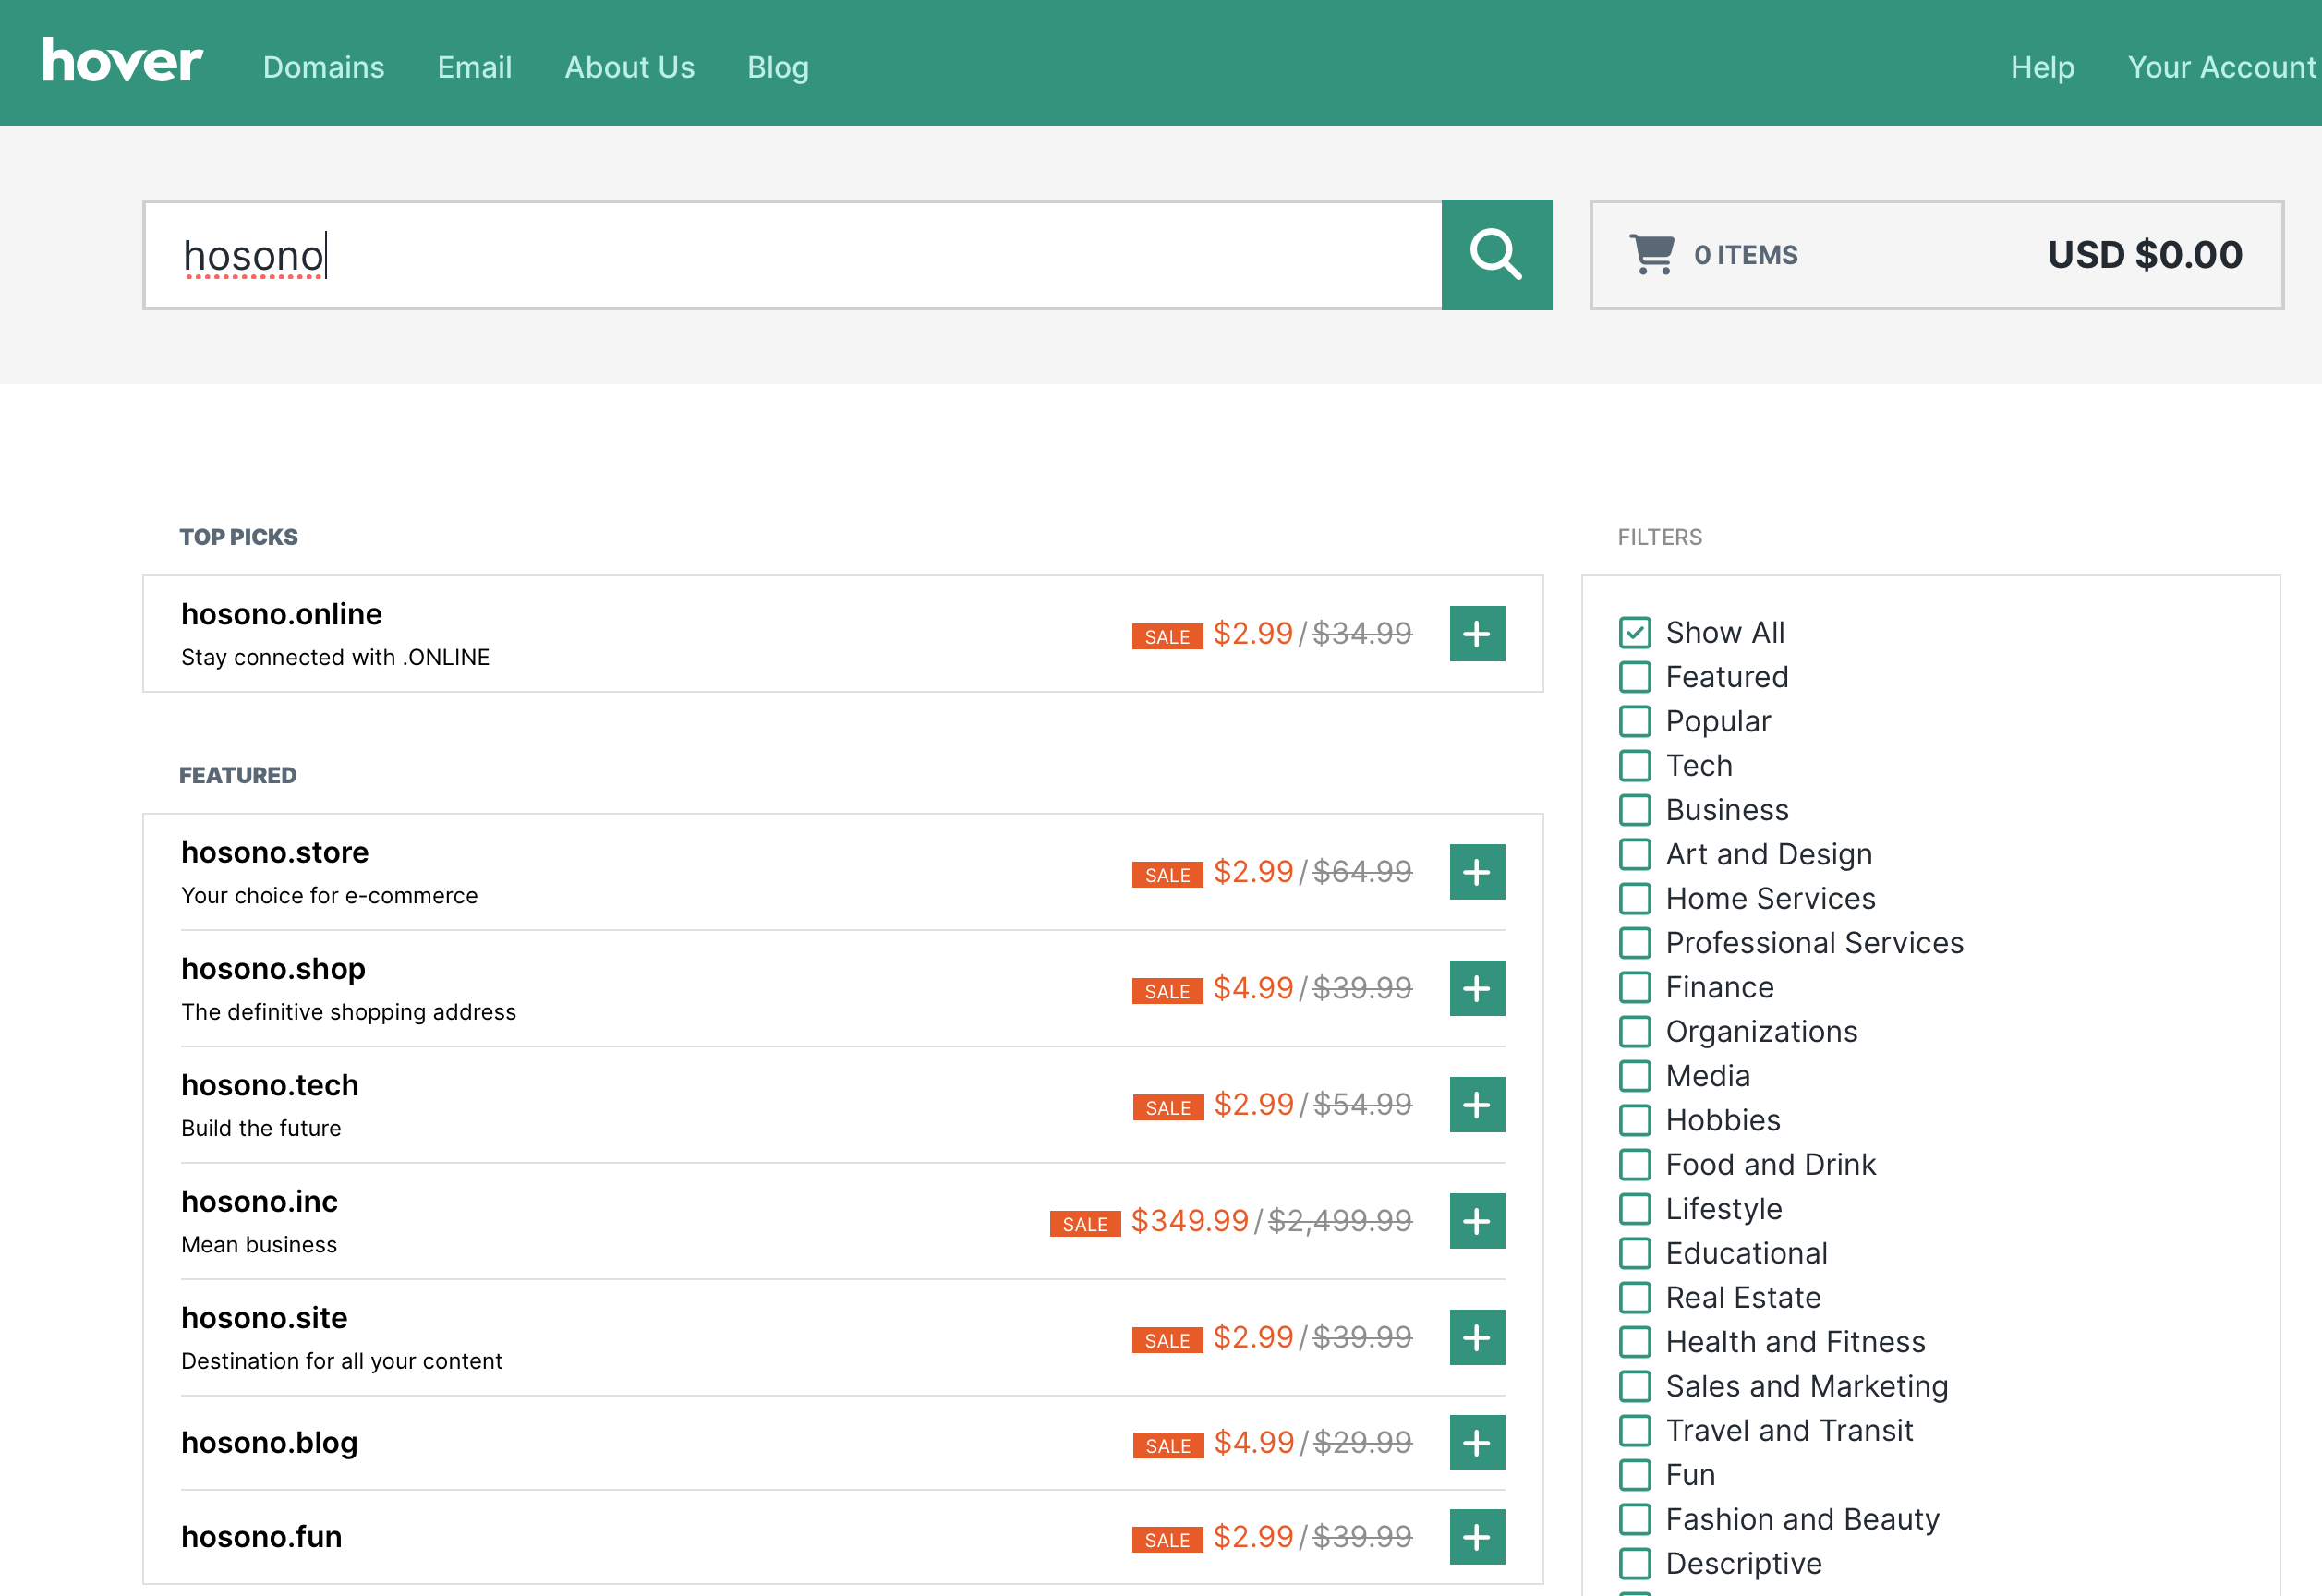Enable the Business filter checkbox

pos(1635,810)
